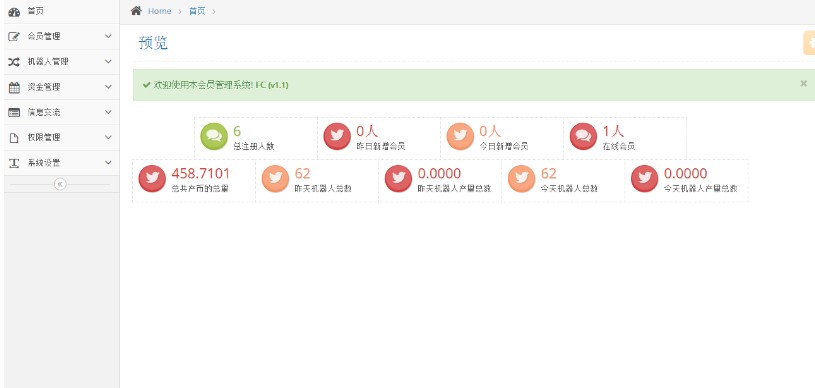Click the Home breadcrumb link
Image resolution: width=815 pixels, height=388 pixels.
click(x=159, y=11)
